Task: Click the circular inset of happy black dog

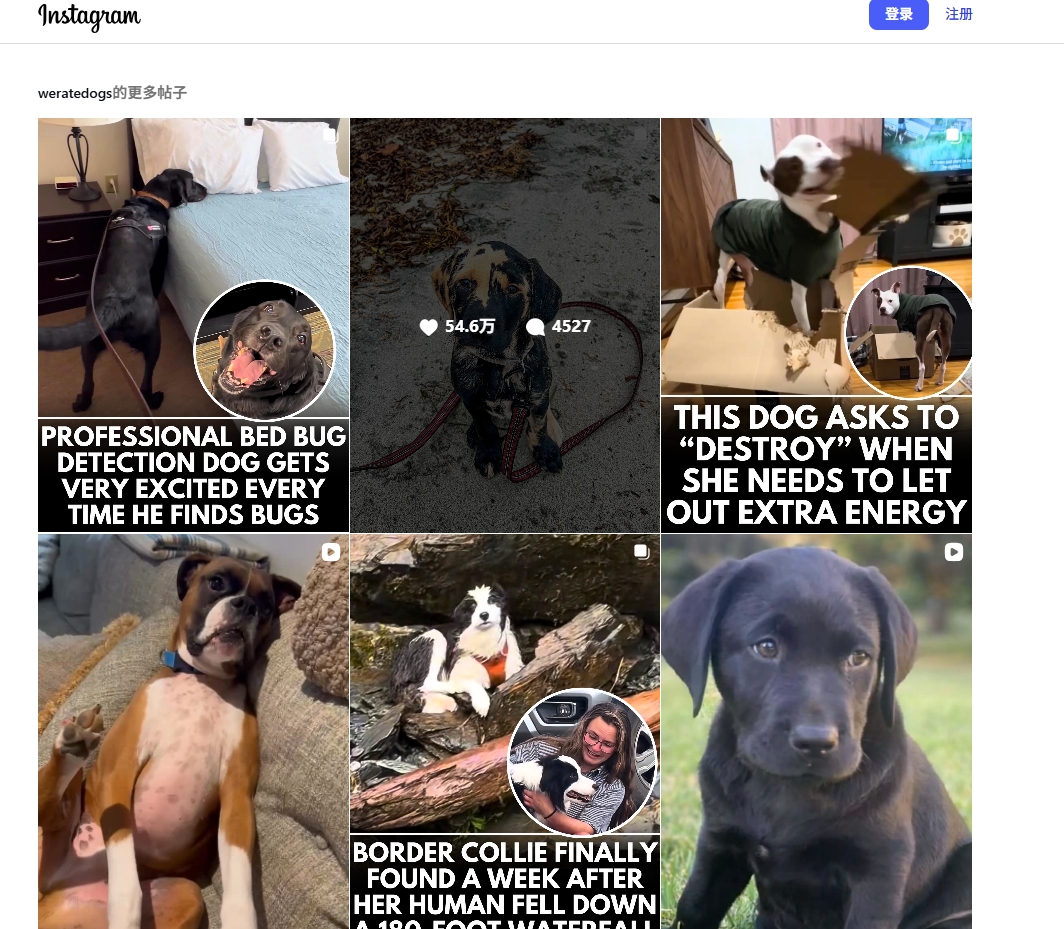Action: coord(265,350)
